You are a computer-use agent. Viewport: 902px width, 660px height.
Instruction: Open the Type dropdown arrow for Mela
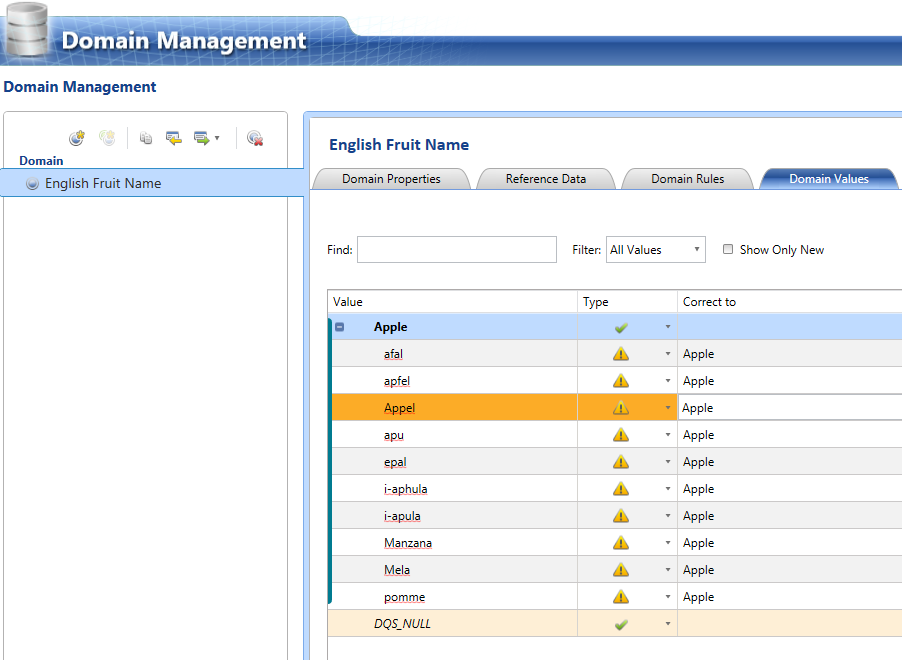[x=668, y=570]
